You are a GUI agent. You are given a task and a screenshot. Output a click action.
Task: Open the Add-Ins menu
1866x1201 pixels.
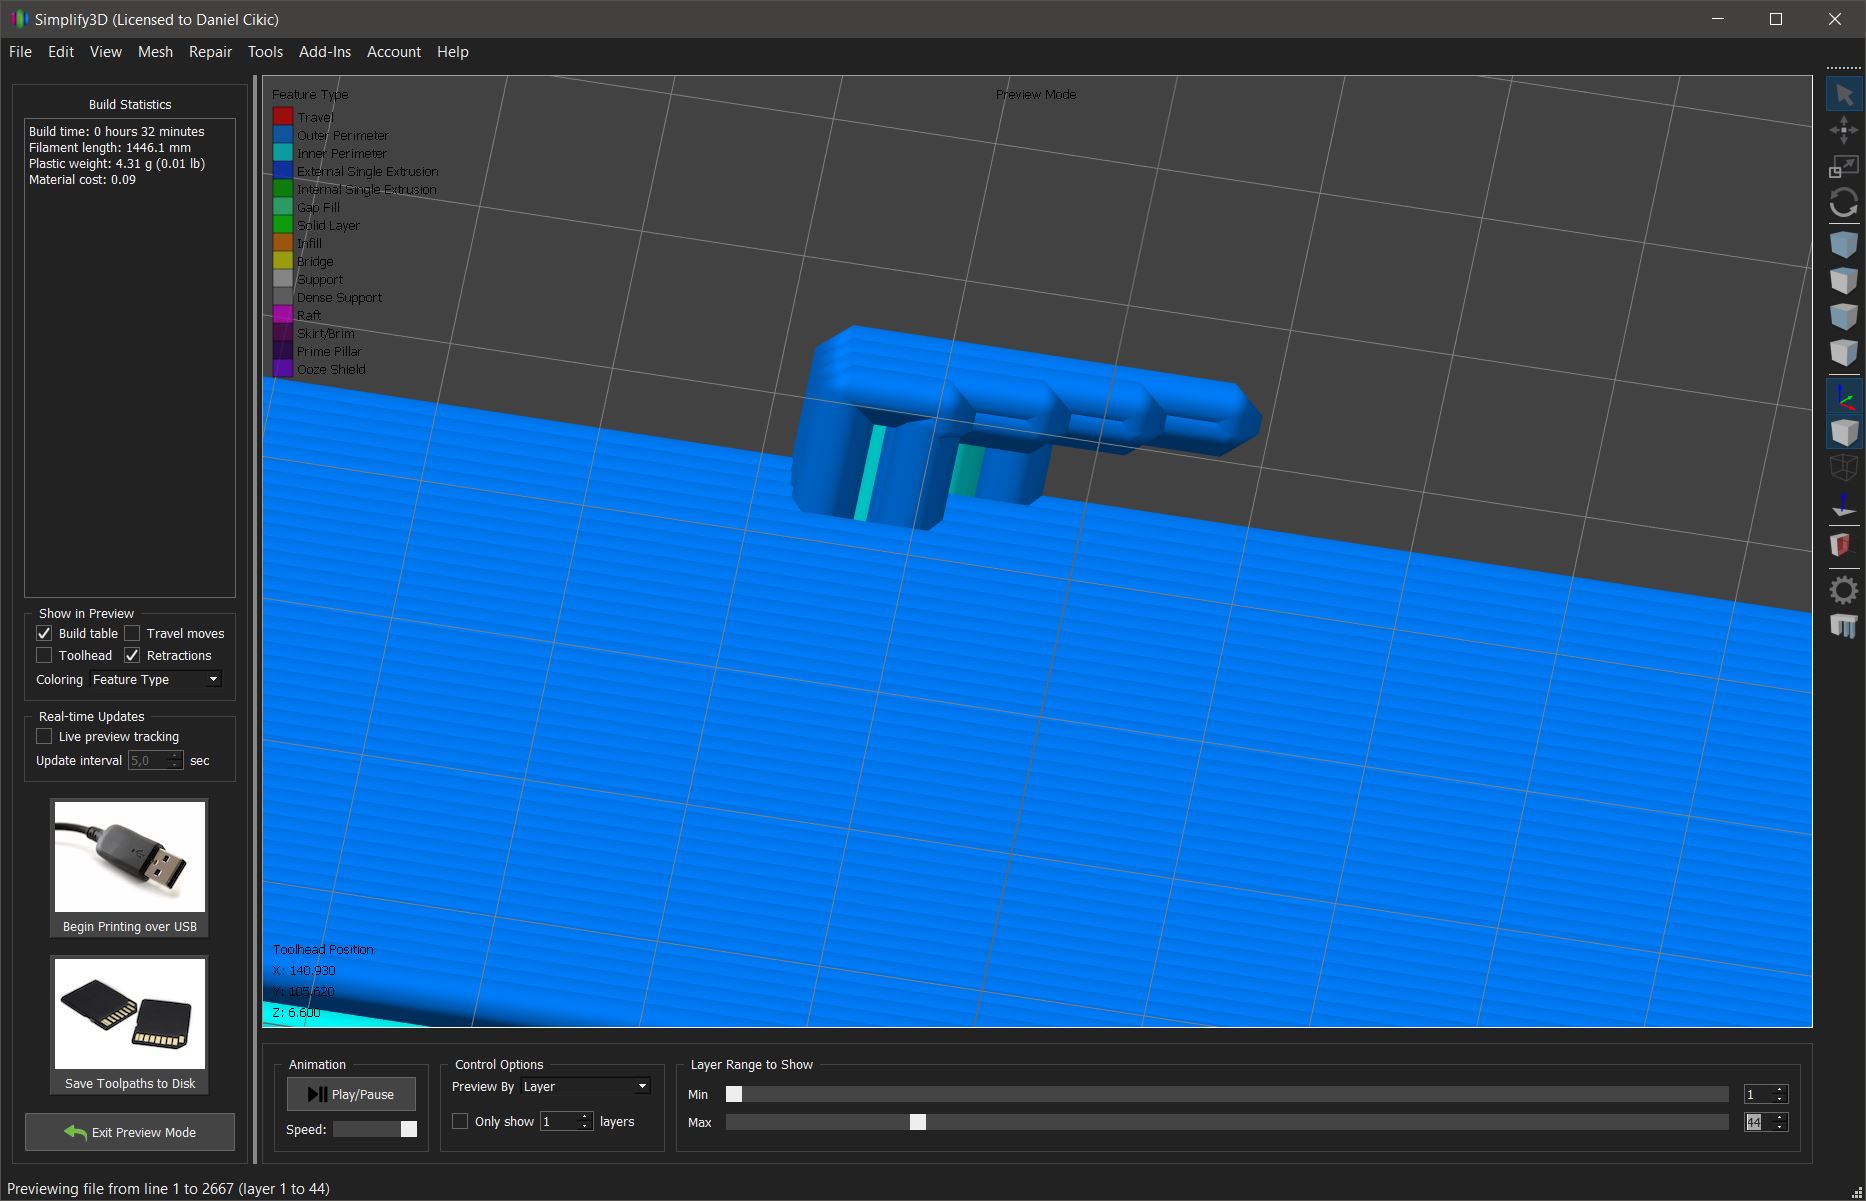pyautogui.click(x=325, y=52)
